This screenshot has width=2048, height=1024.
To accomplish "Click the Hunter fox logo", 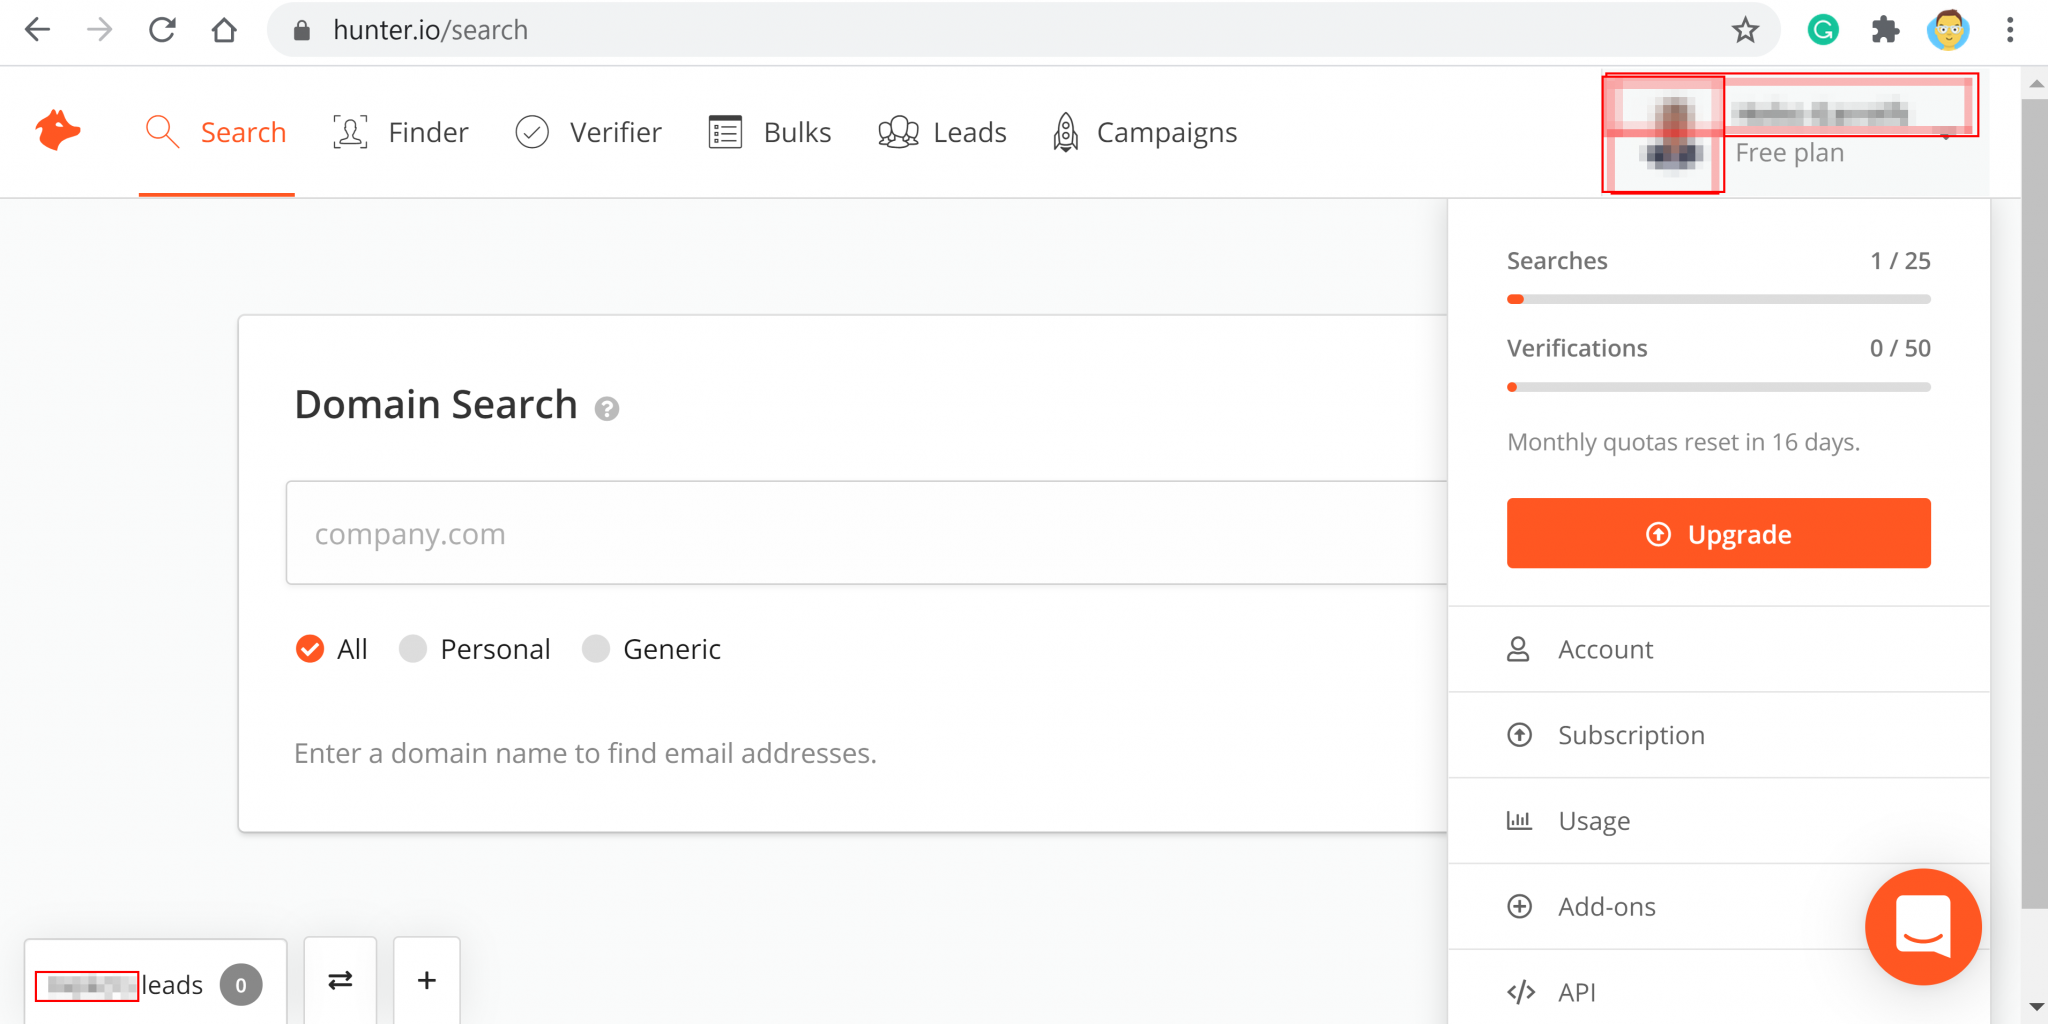I will (x=57, y=130).
